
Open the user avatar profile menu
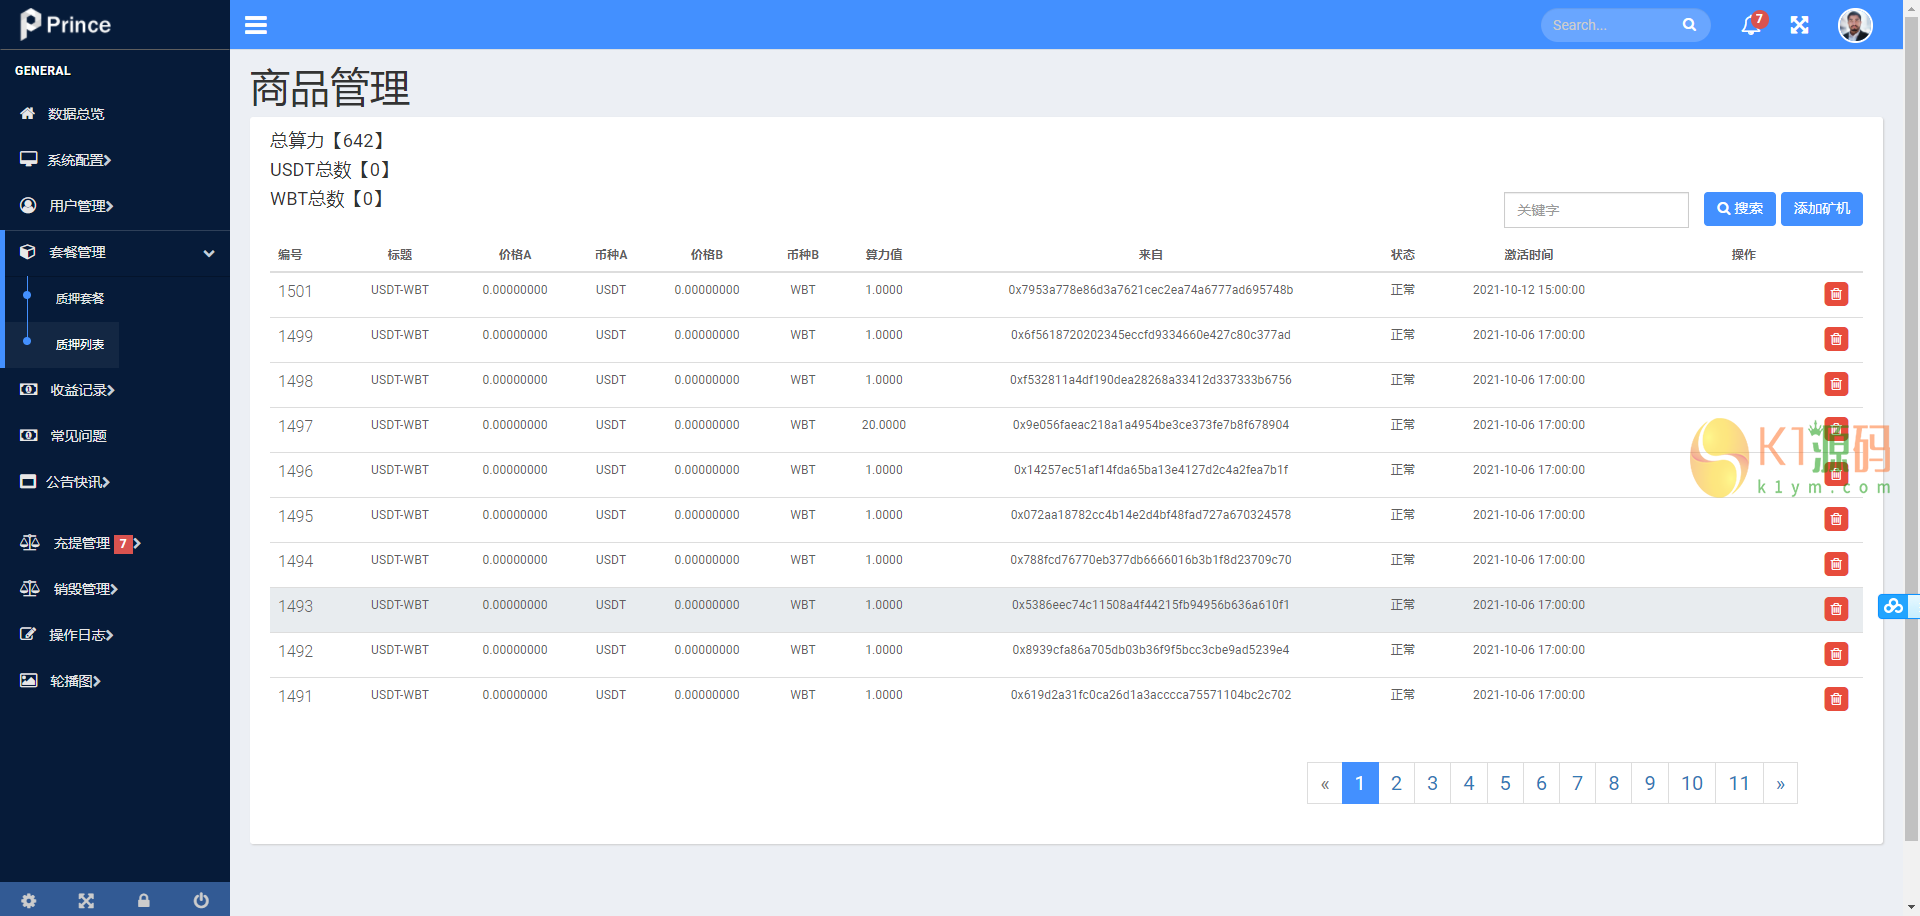coord(1854,25)
